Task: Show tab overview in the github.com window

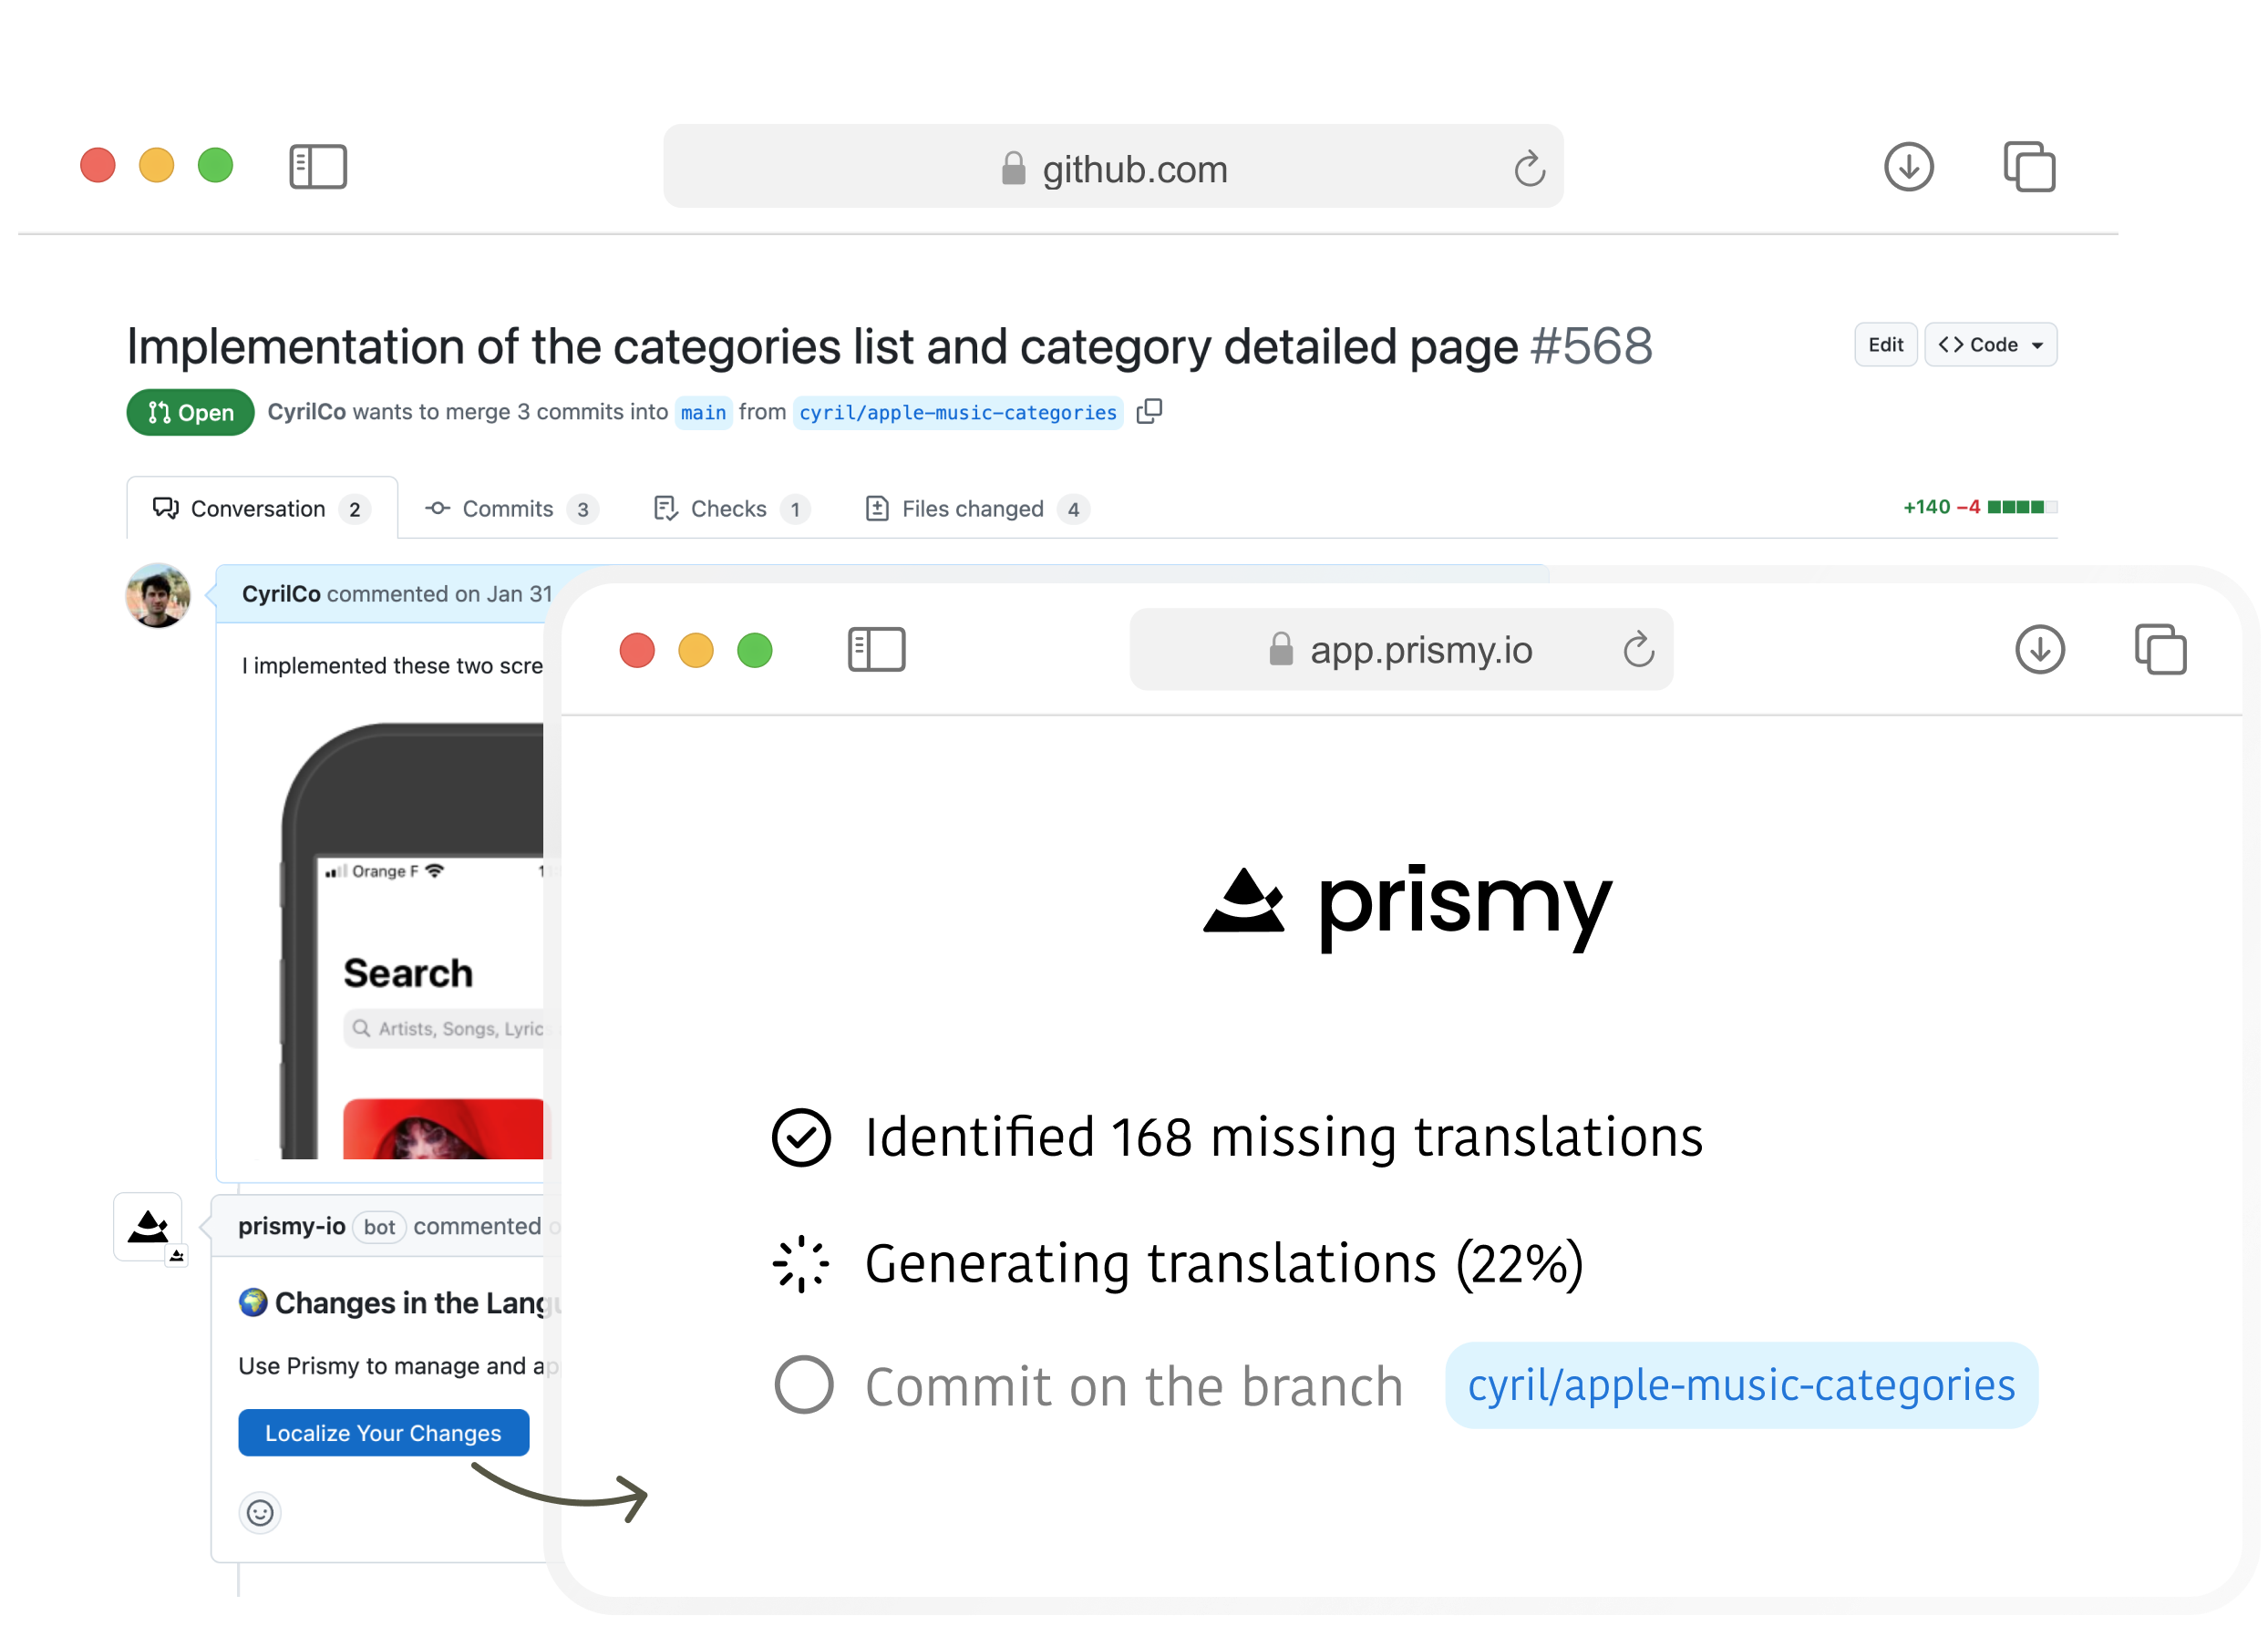Action: pos(2029,167)
